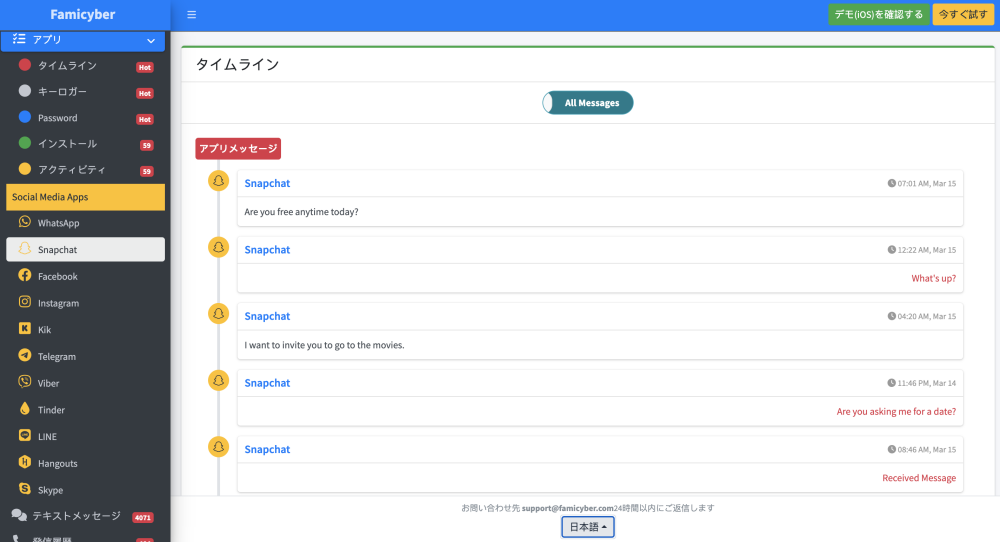
Task: Open the Password menu item
Action: pos(85,118)
